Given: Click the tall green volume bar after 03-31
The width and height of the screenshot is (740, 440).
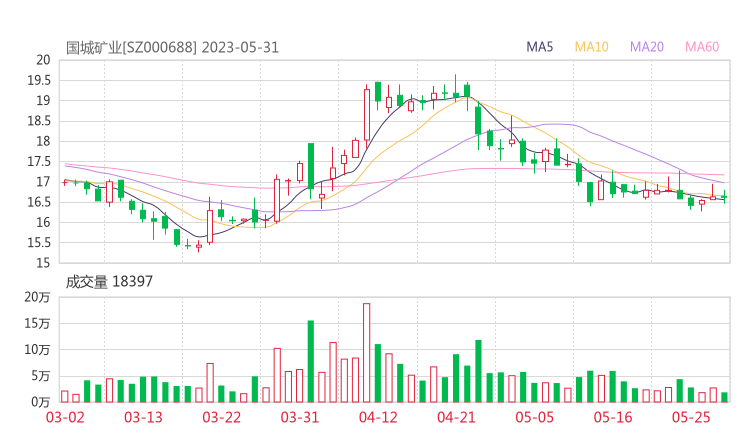Looking at the screenshot, I should click(x=311, y=362).
